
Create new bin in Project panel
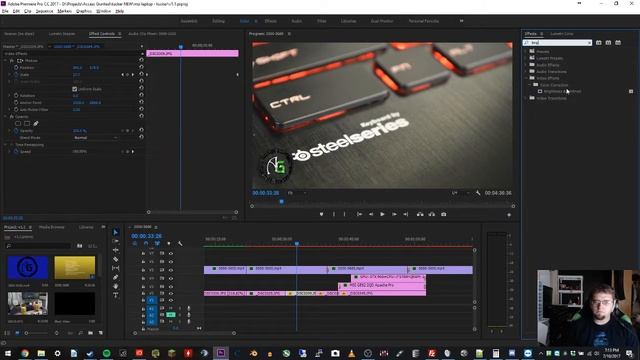pos(91,333)
